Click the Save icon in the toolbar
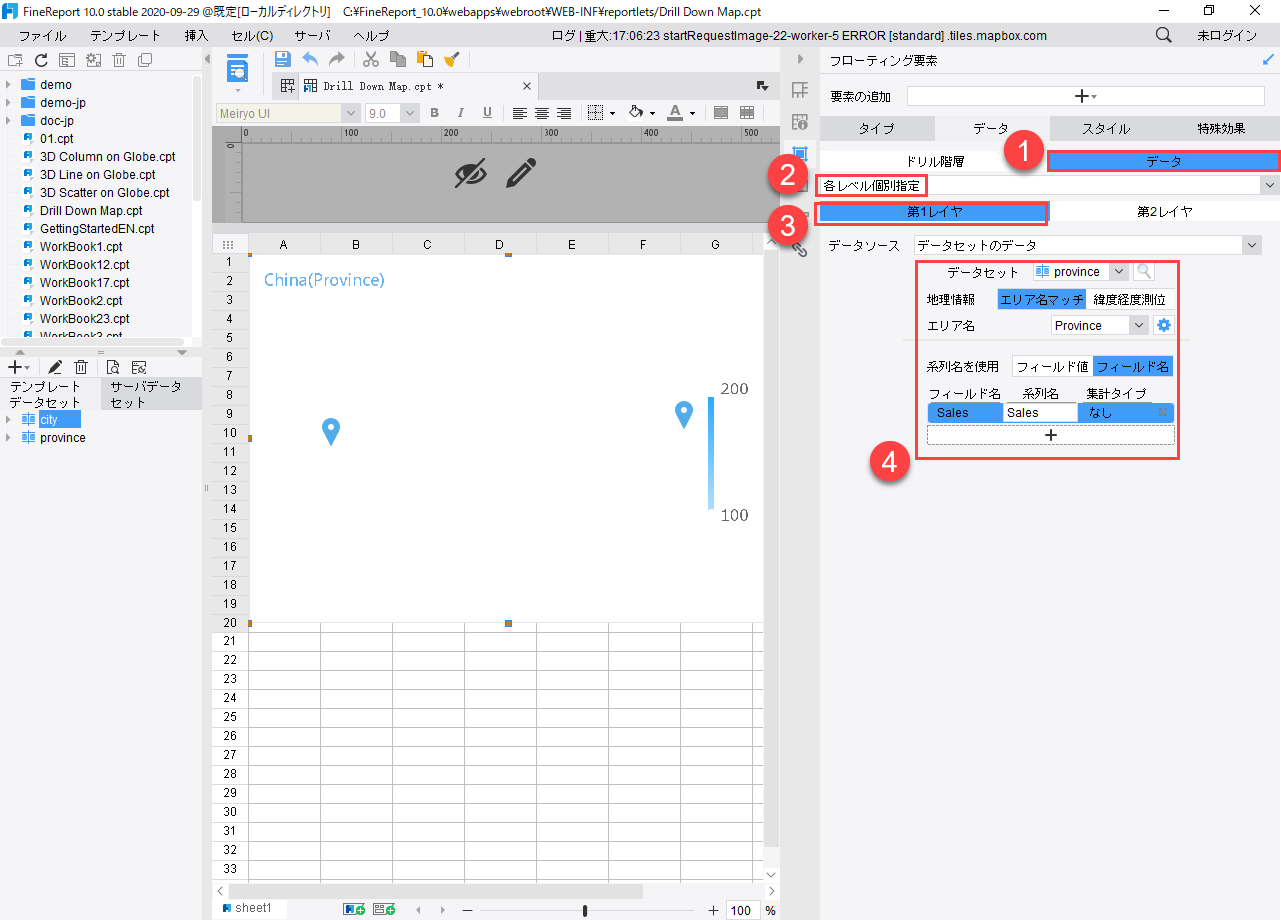 283,59
